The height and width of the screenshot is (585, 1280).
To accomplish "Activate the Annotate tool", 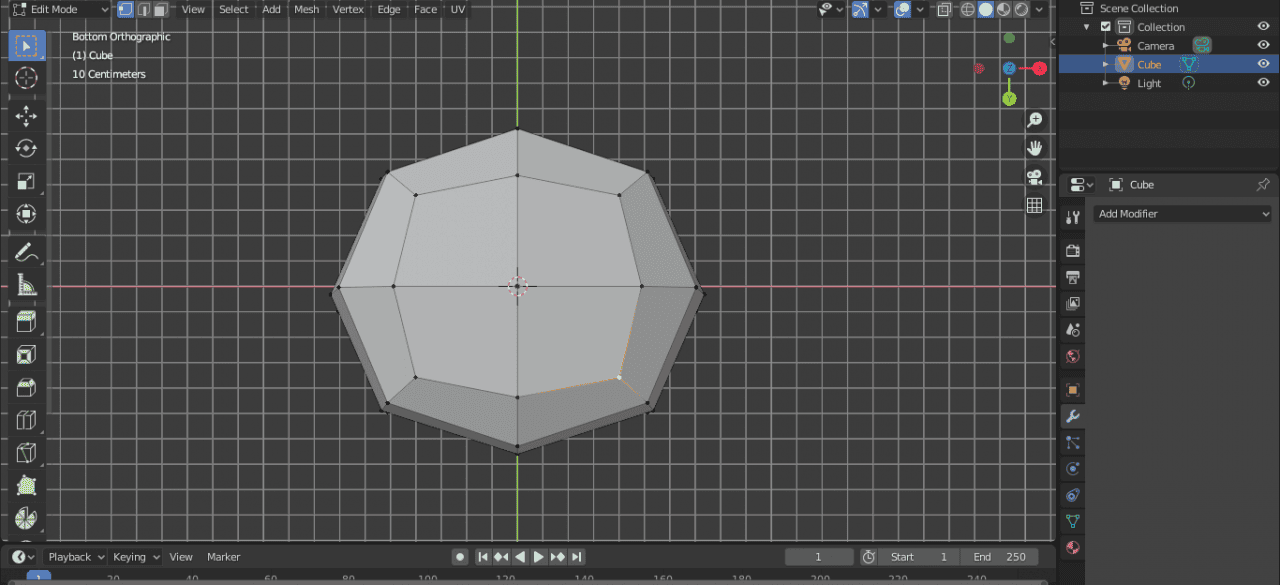I will (x=26, y=252).
